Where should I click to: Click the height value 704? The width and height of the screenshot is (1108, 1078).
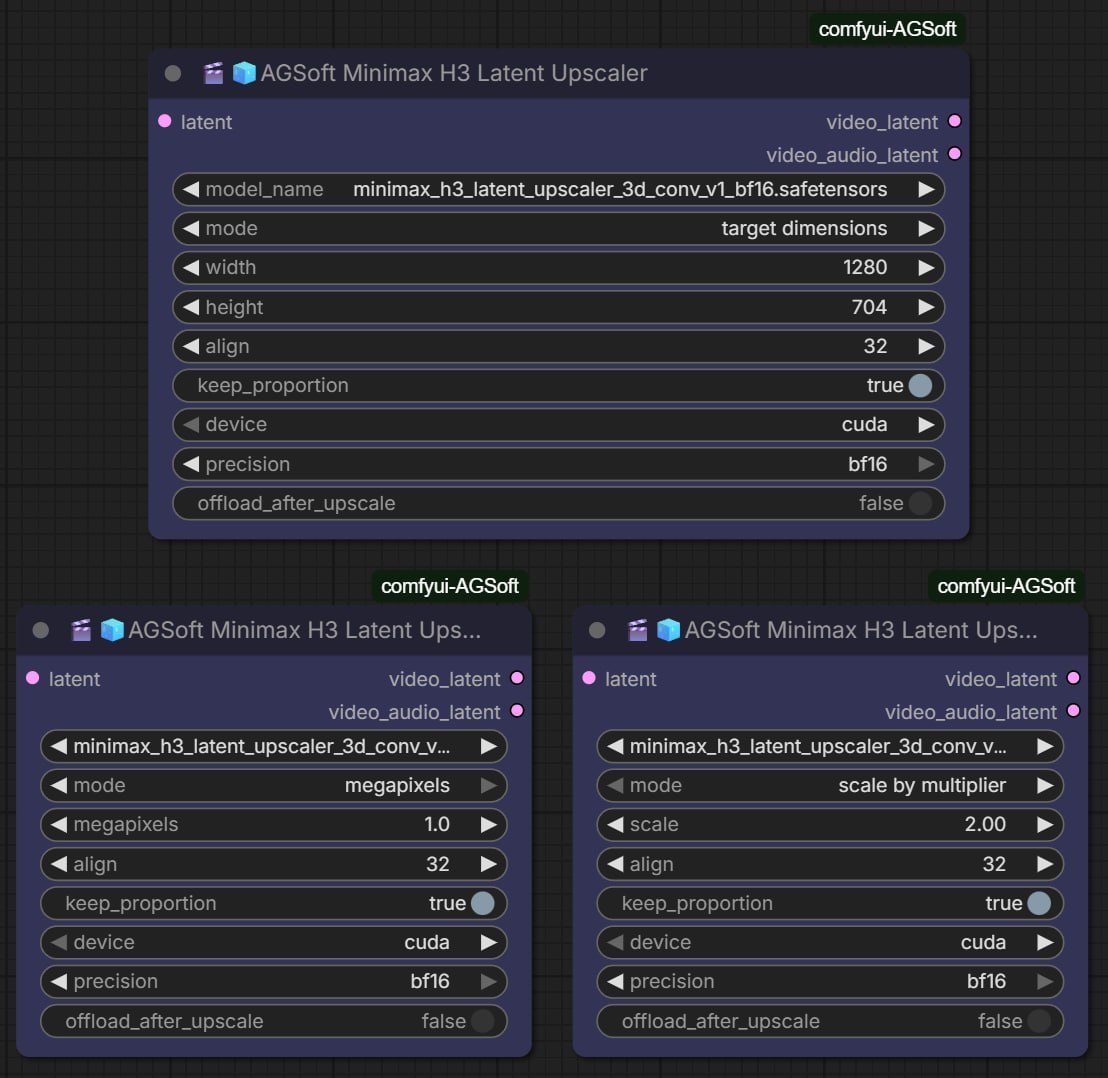tap(869, 307)
